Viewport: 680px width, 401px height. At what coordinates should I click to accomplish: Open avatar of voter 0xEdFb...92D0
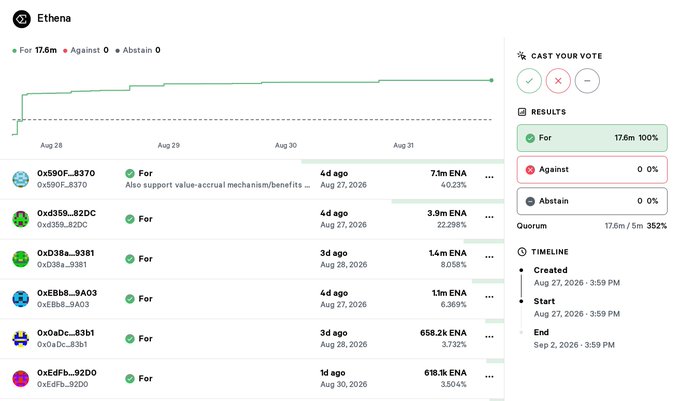point(20,378)
